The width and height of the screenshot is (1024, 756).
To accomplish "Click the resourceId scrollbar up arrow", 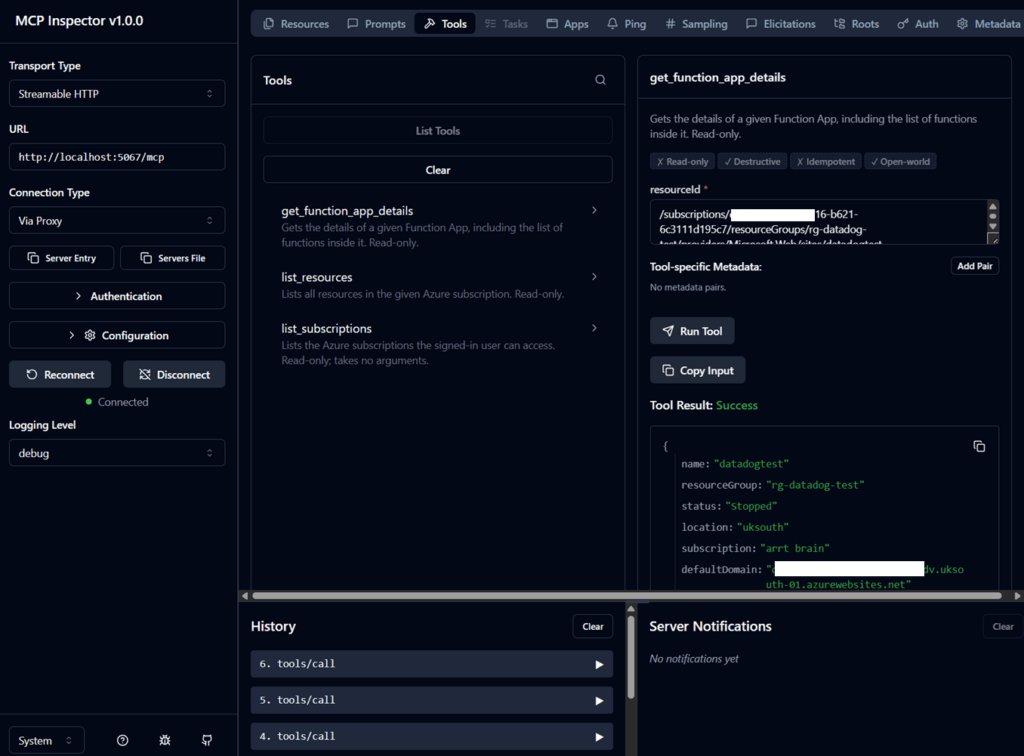I will [993, 206].
